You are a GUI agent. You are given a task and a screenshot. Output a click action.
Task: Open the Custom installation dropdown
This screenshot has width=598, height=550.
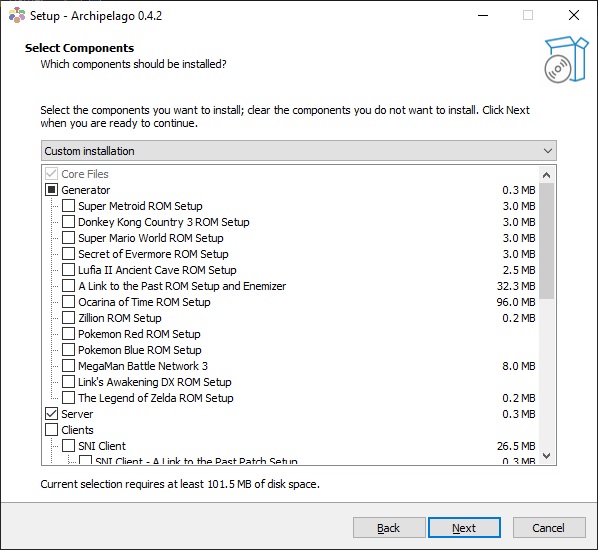299,151
